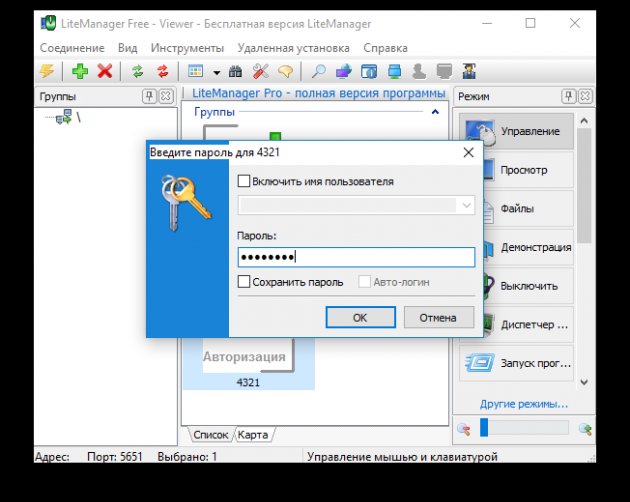Switch to the Карта tab
630x502 pixels.
pos(253,435)
